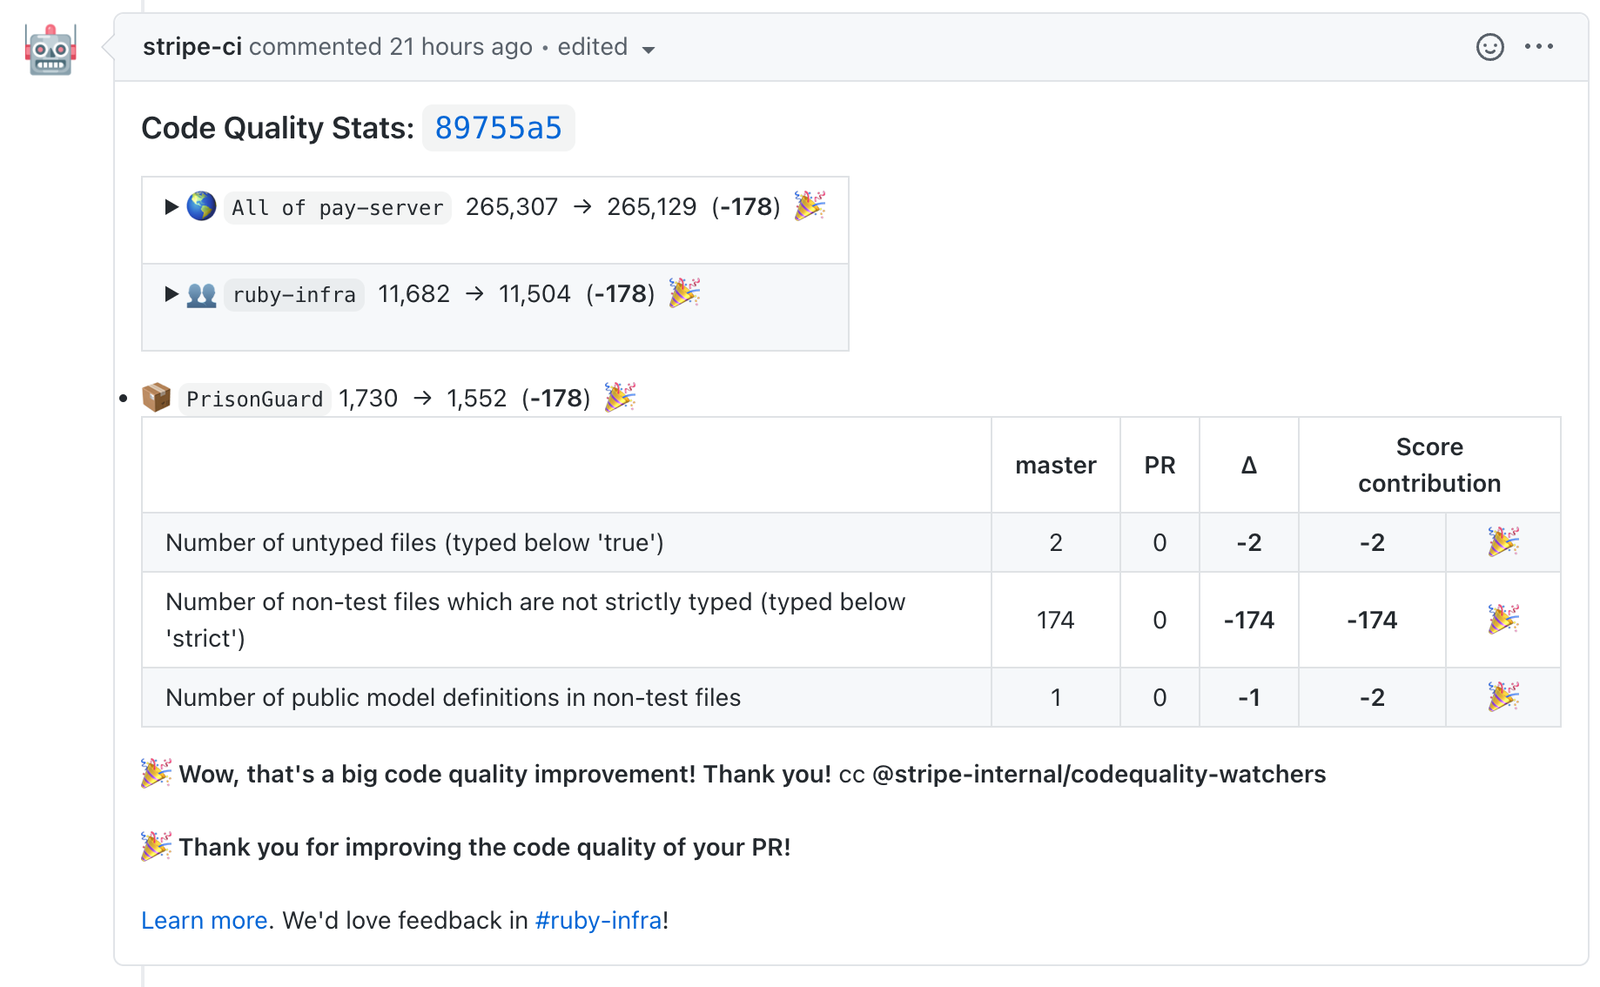Screen dimensions: 1600x987
Task: Click the stripe-ci robot avatar
Action: (x=49, y=49)
